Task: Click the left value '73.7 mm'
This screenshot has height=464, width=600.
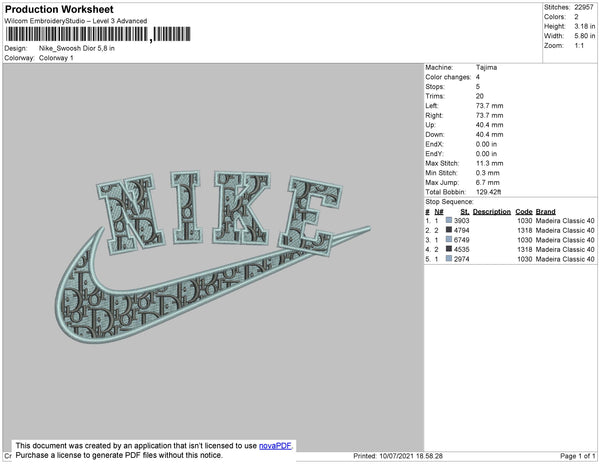Action: (489, 106)
